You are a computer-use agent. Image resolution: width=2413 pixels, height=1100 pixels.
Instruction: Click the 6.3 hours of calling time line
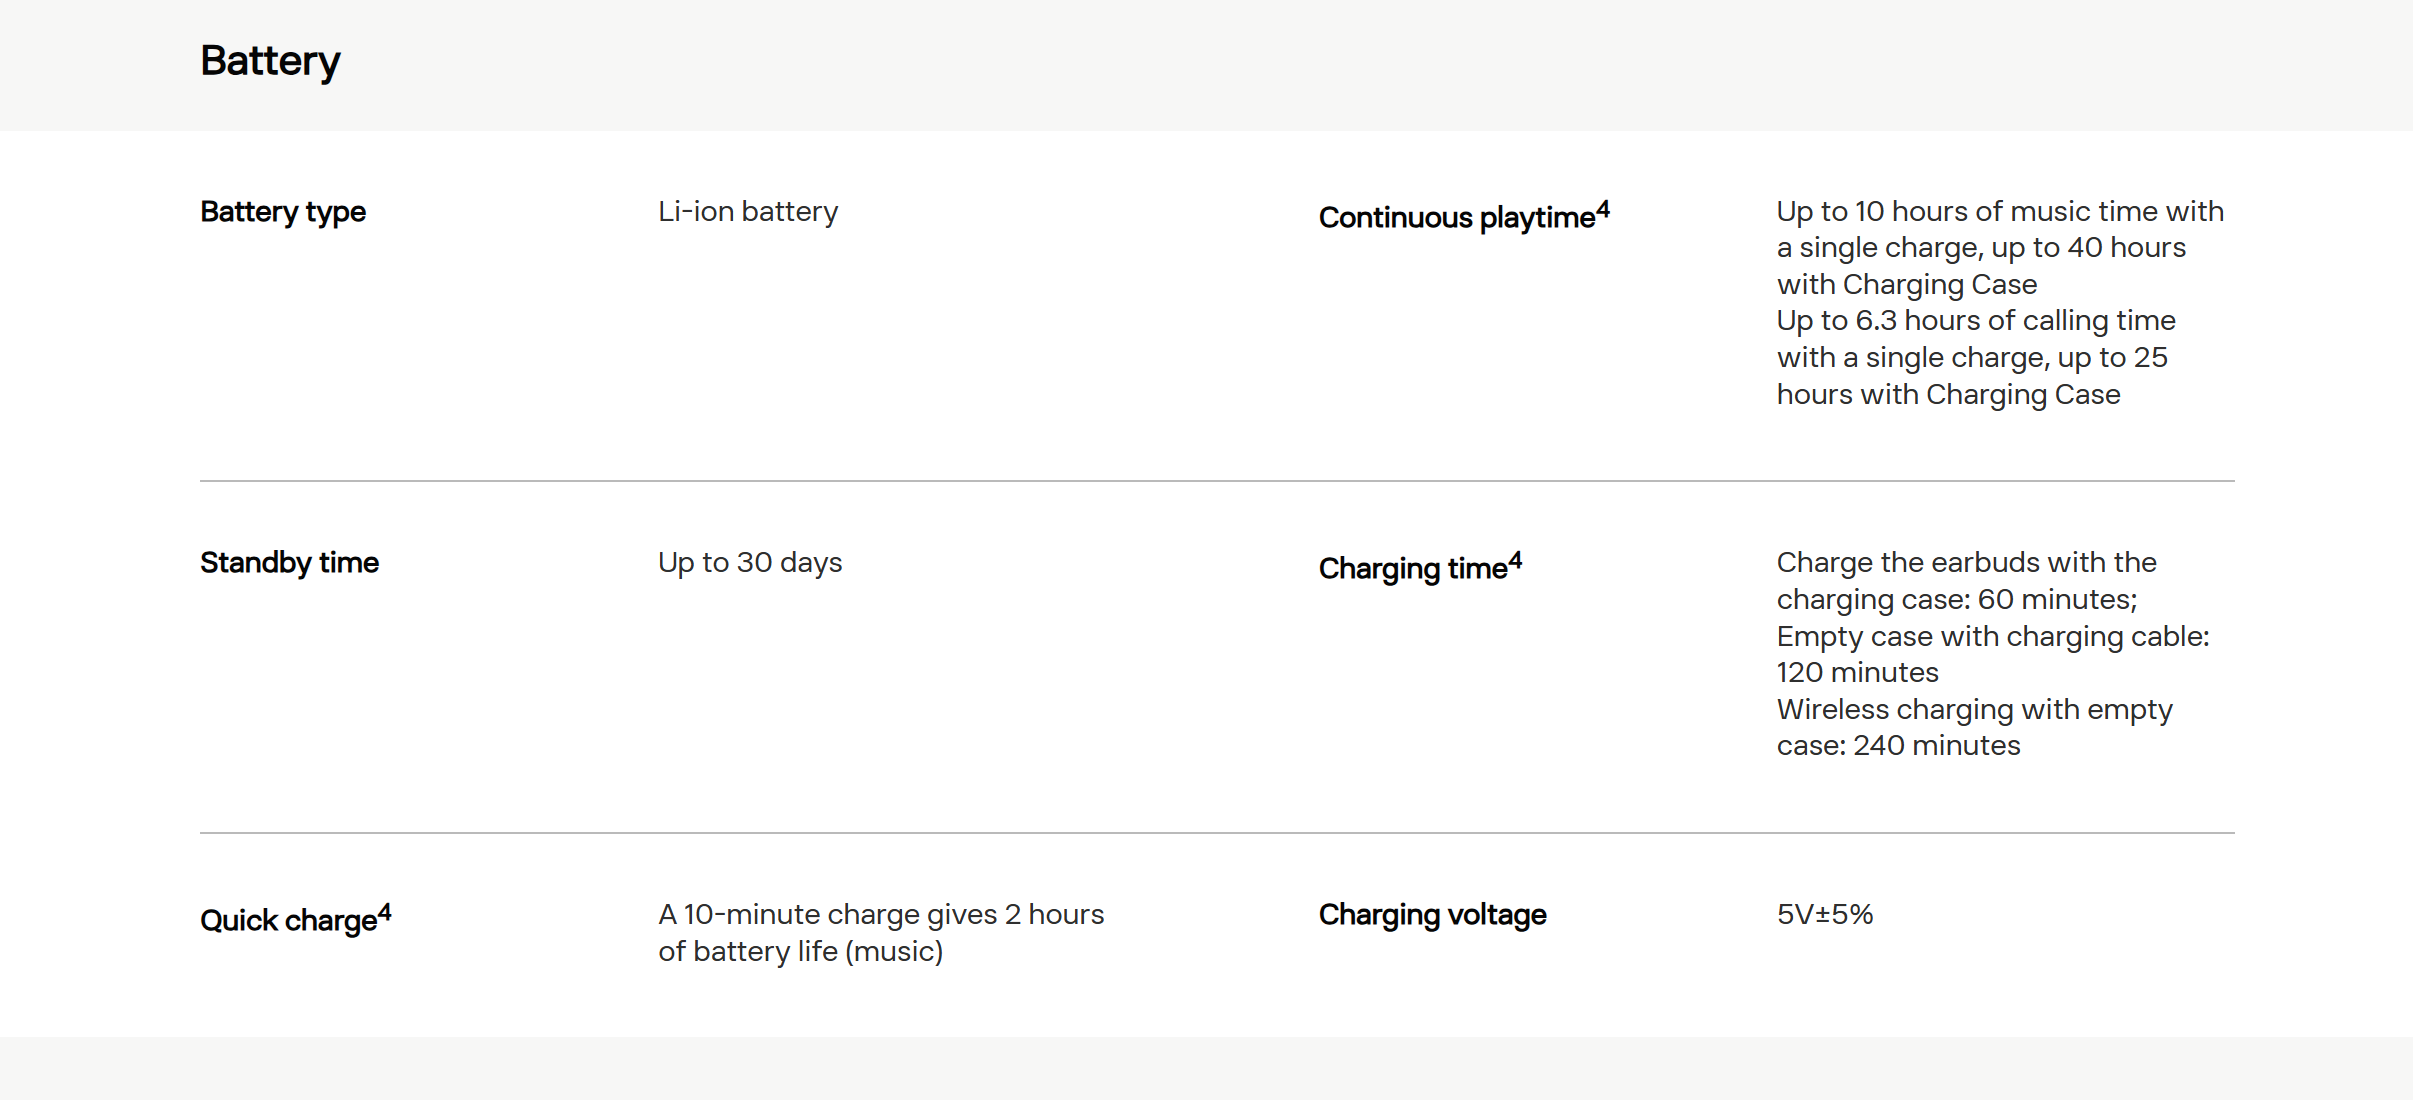pos(1976,321)
